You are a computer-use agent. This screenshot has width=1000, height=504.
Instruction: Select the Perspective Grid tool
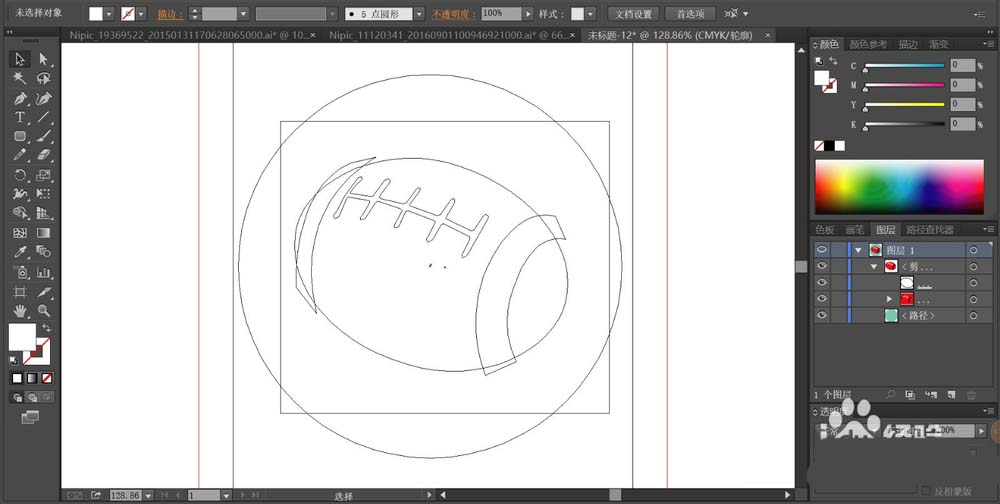click(x=43, y=213)
